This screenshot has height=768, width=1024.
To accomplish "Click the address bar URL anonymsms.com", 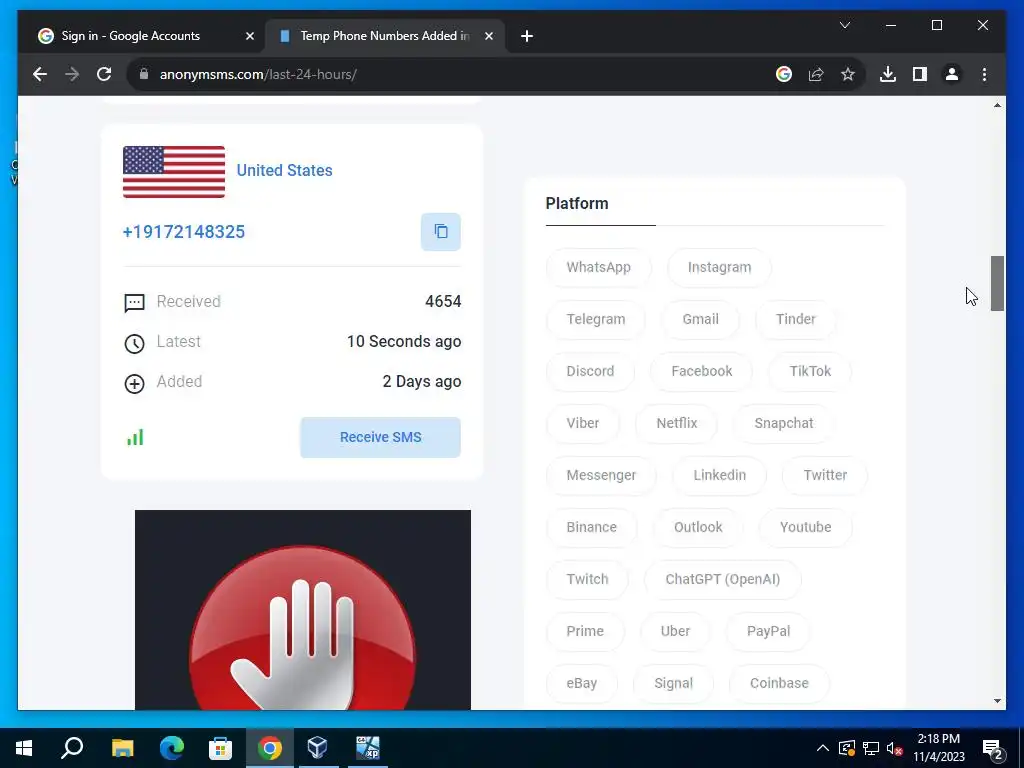I will (258, 74).
